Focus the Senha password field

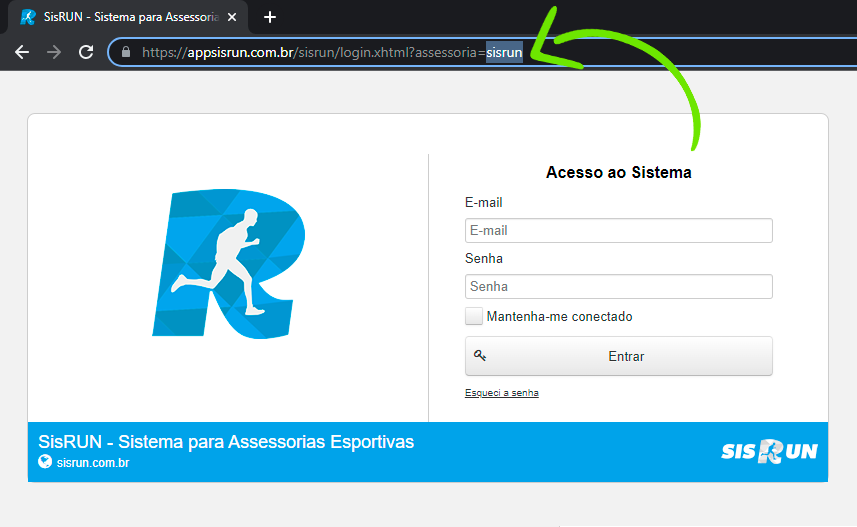(x=619, y=286)
